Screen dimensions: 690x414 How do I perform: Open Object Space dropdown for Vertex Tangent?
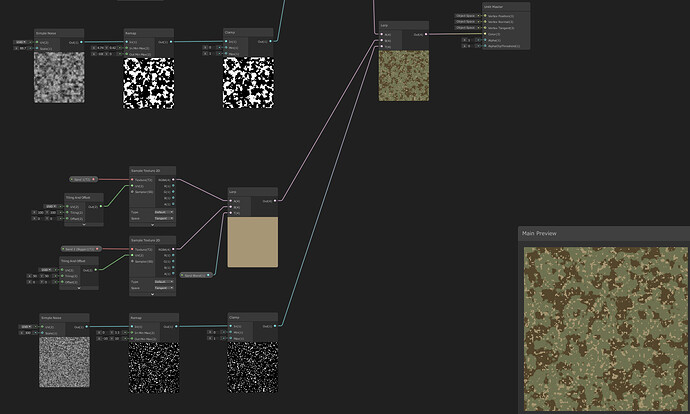pos(467,28)
